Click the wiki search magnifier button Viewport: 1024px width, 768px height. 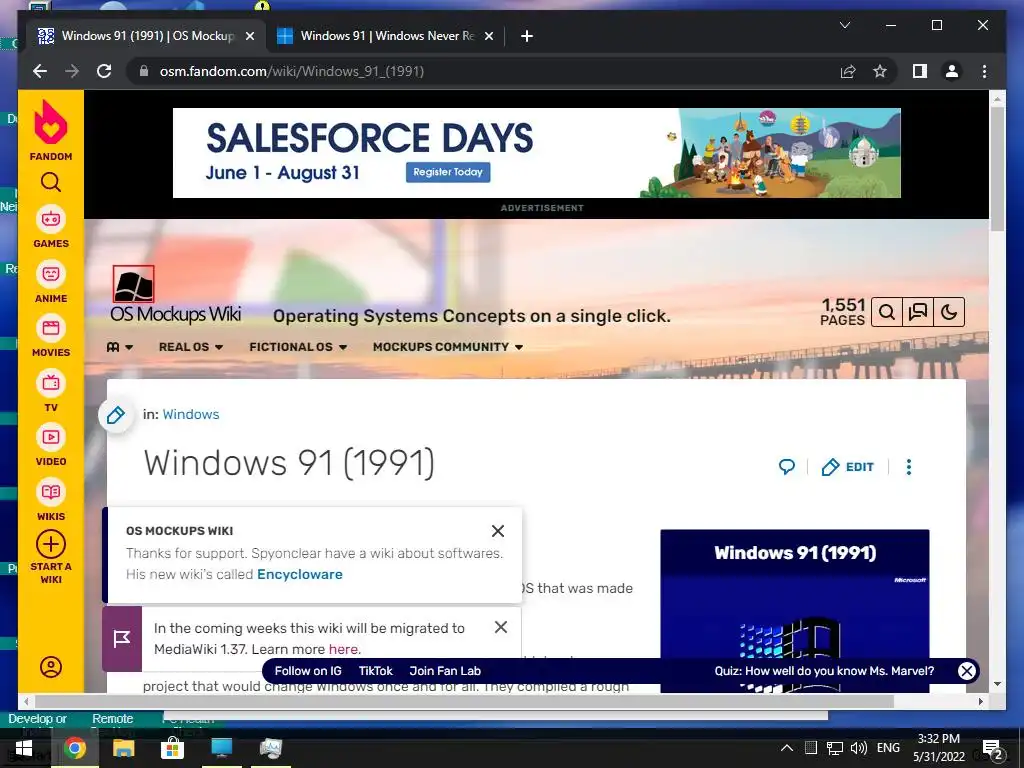887,312
